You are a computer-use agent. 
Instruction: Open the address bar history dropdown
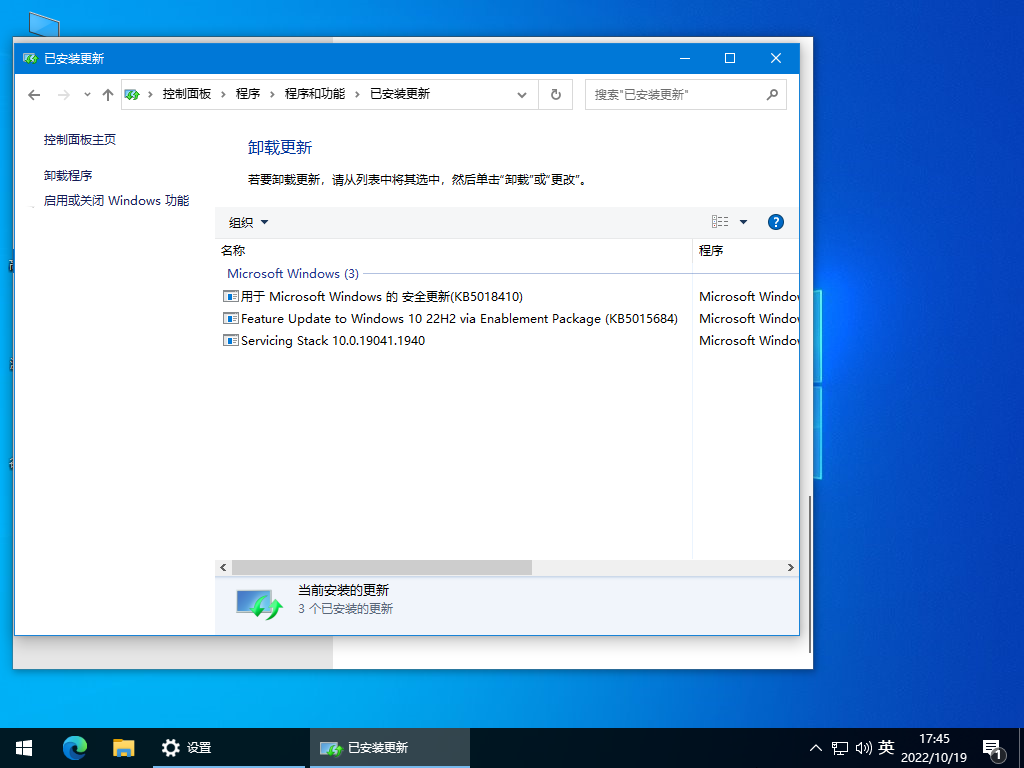(x=522, y=93)
